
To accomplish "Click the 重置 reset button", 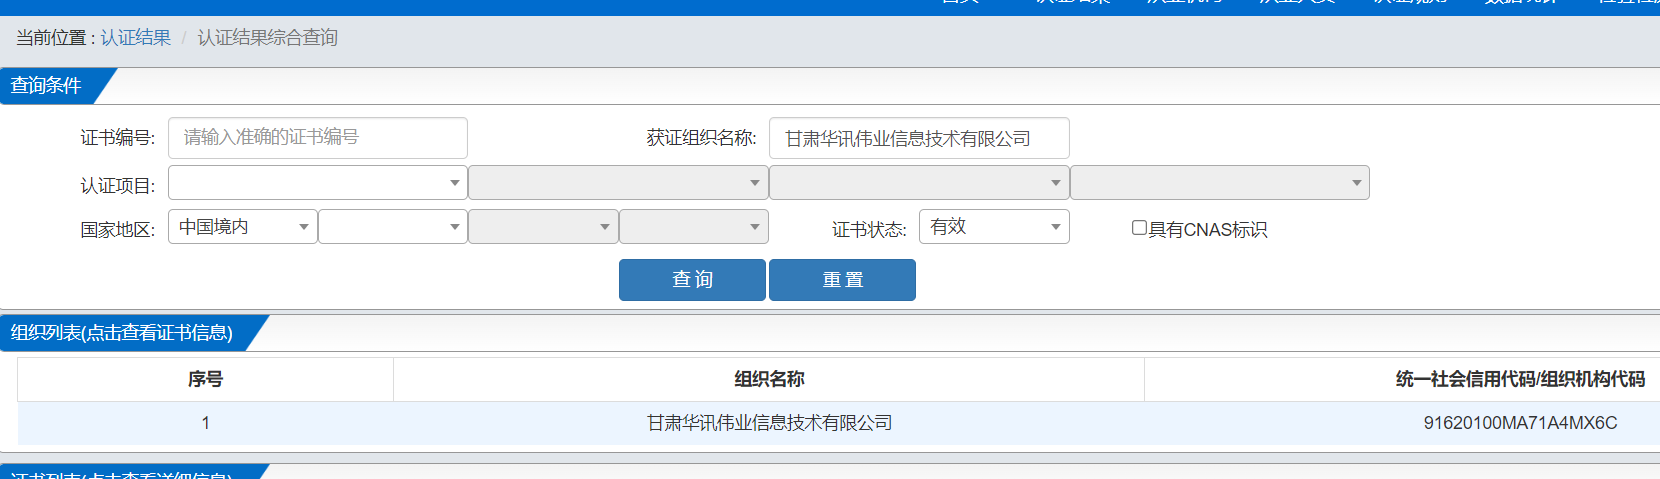I will click(x=842, y=280).
